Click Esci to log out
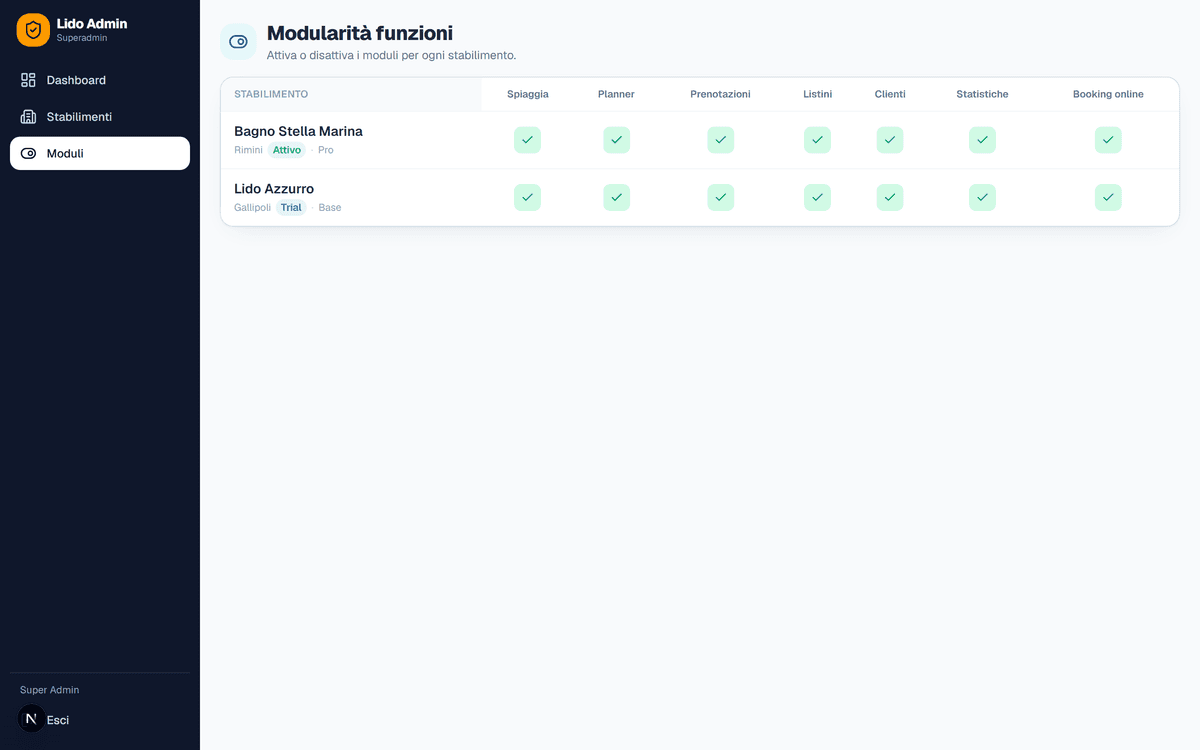The image size is (1200, 750). coord(58,720)
